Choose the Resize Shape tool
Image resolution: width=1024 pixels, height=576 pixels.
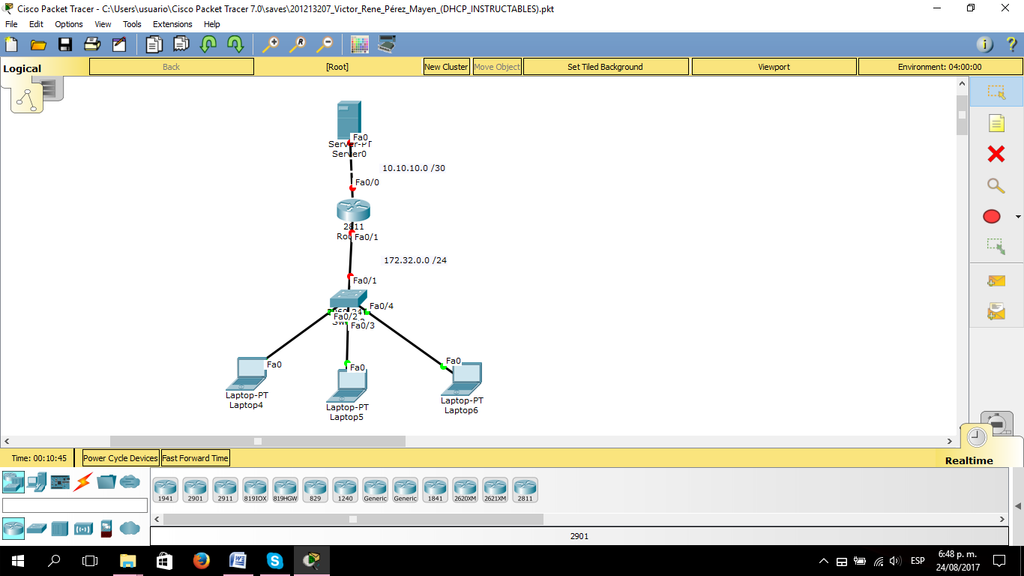(996, 247)
